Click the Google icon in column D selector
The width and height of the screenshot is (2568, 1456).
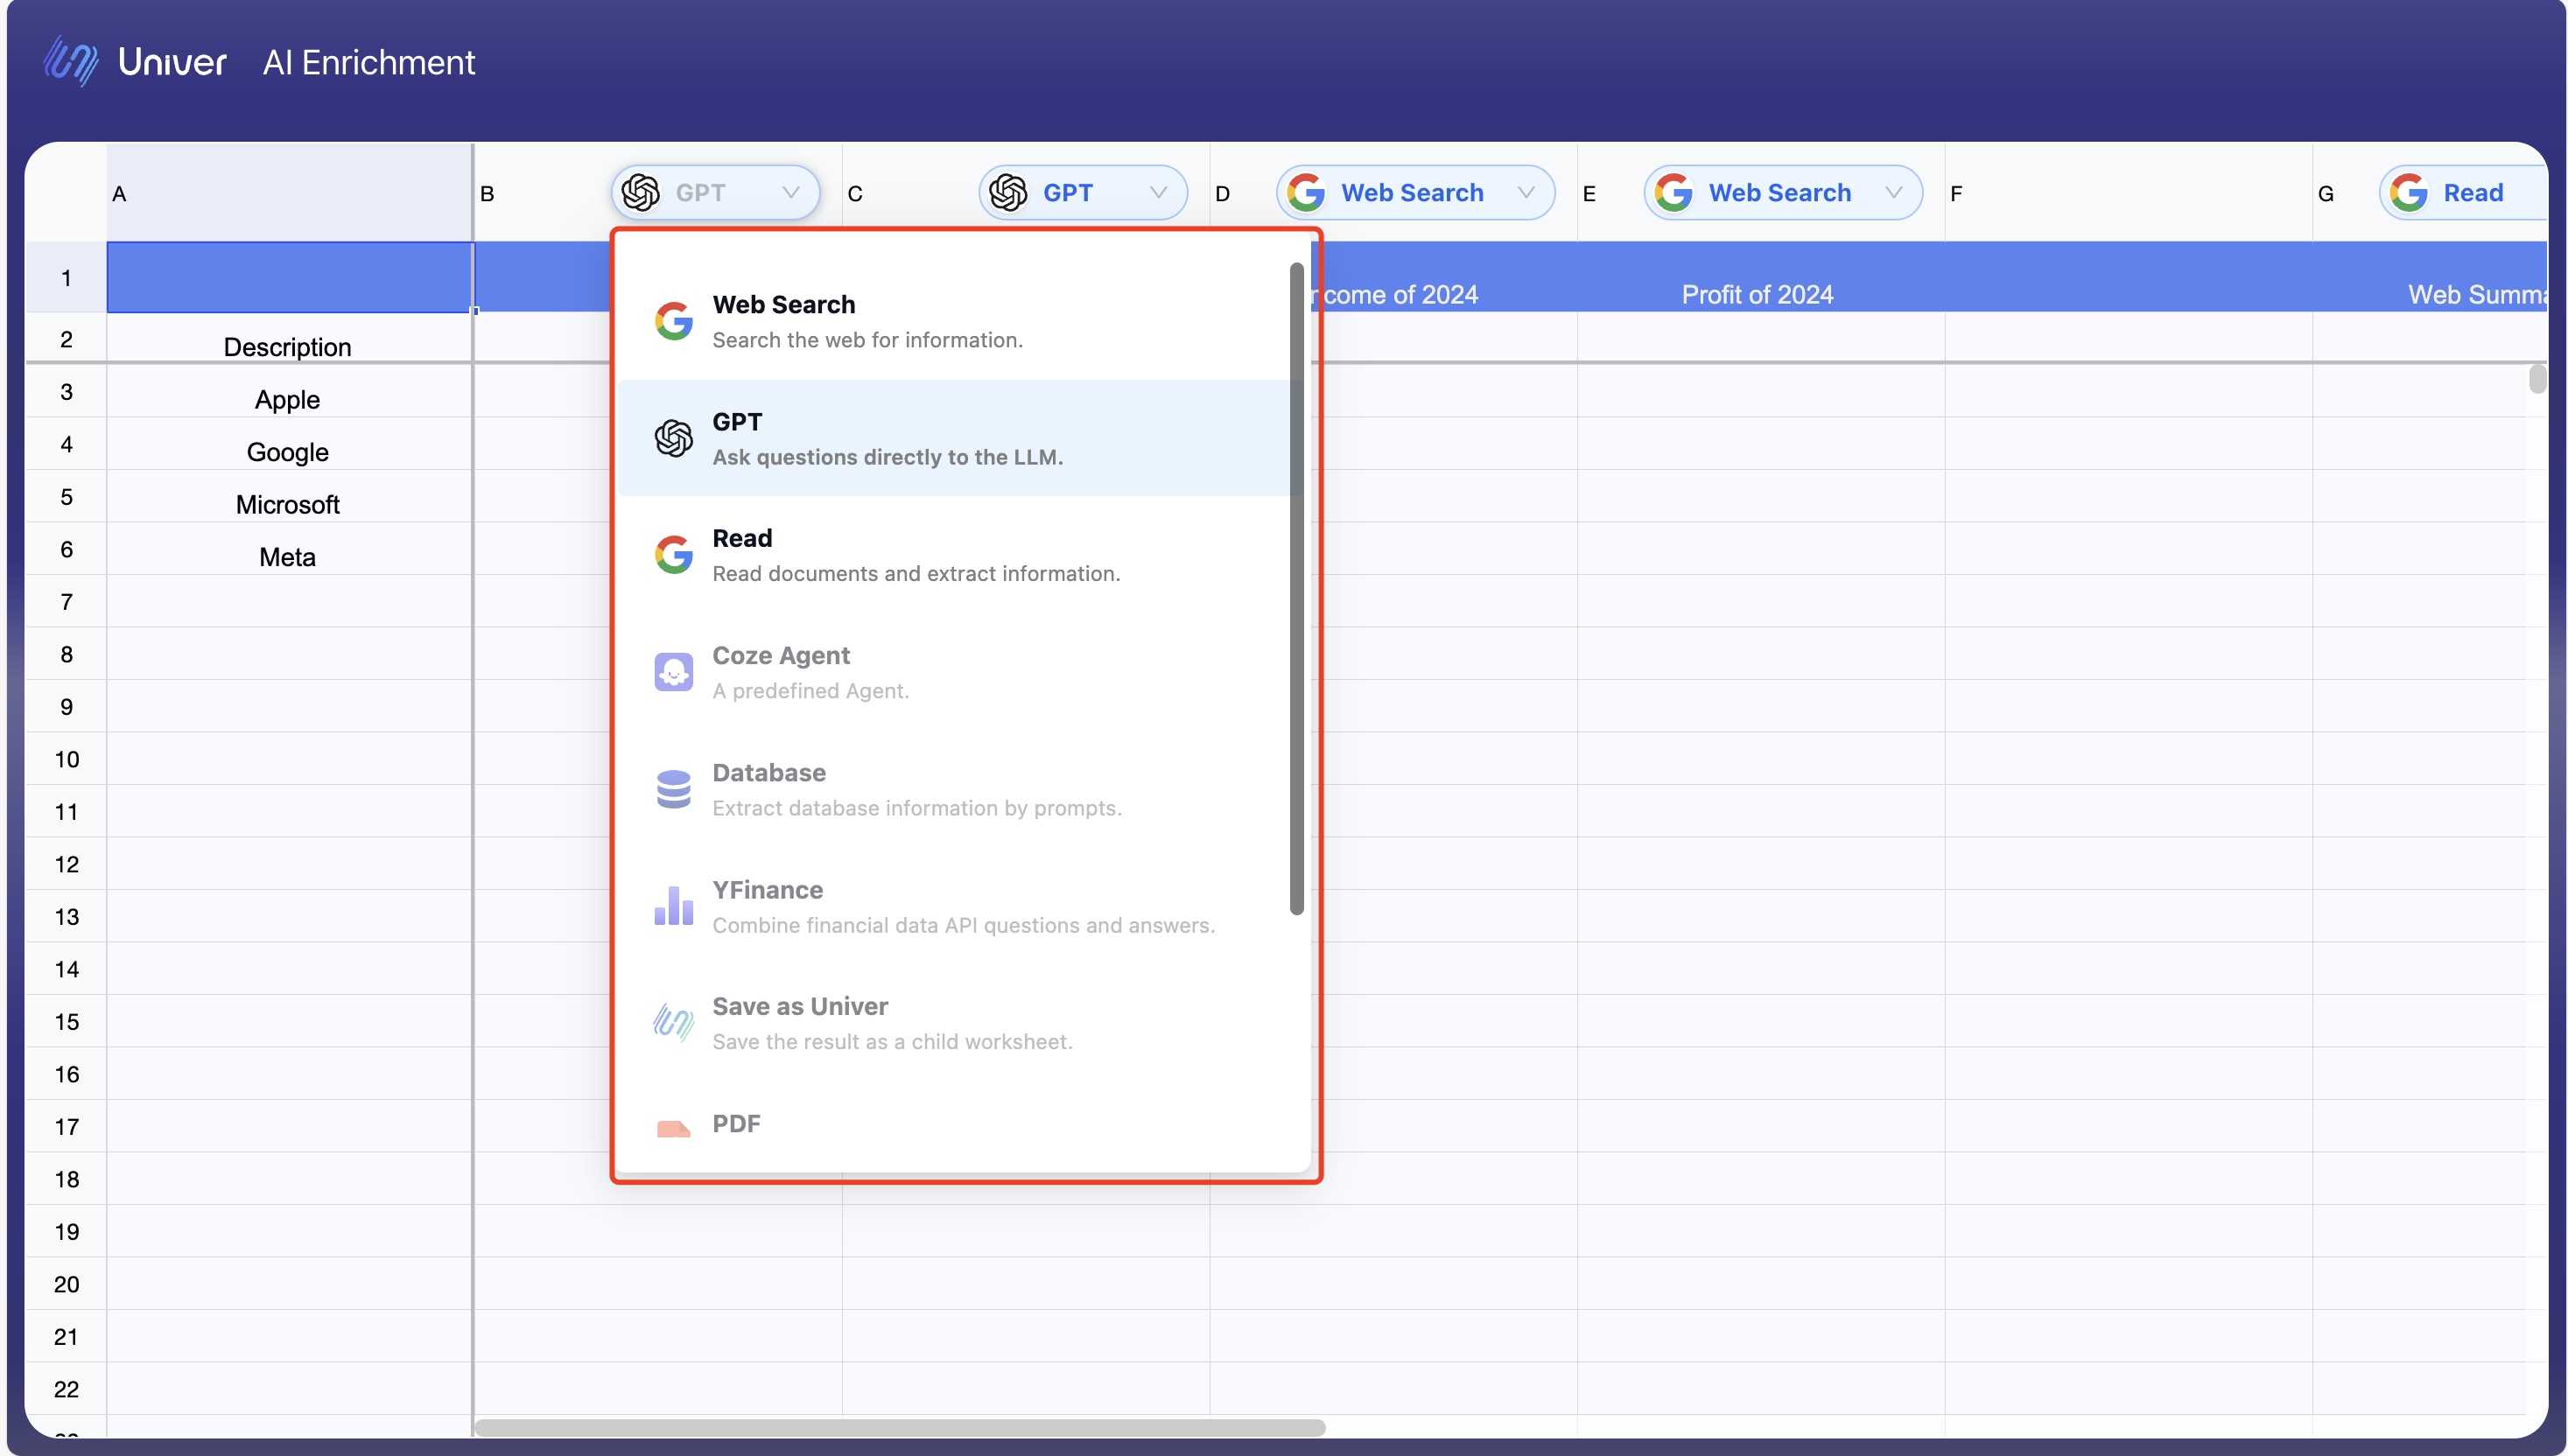pos(1306,193)
